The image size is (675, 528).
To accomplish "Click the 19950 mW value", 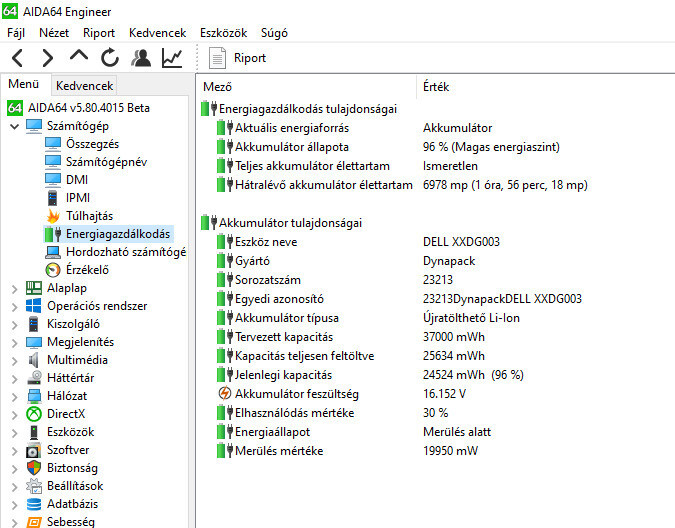I will [x=450, y=451].
